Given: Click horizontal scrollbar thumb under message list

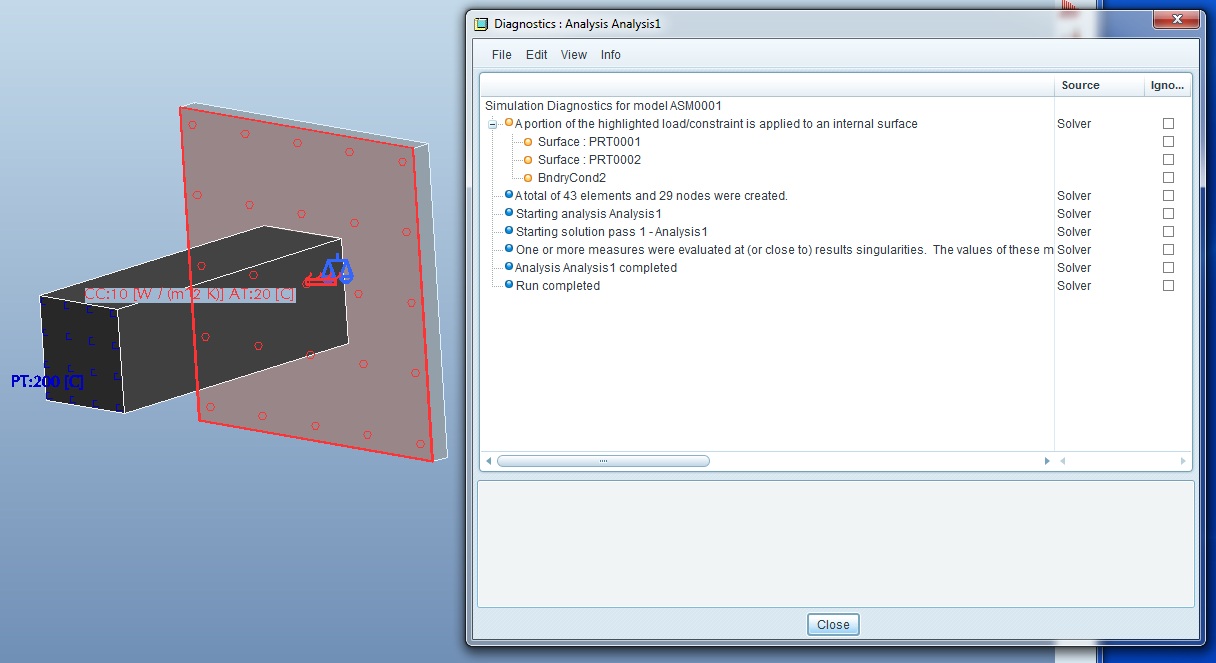Looking at the screenshot, I should pos(603,461).
